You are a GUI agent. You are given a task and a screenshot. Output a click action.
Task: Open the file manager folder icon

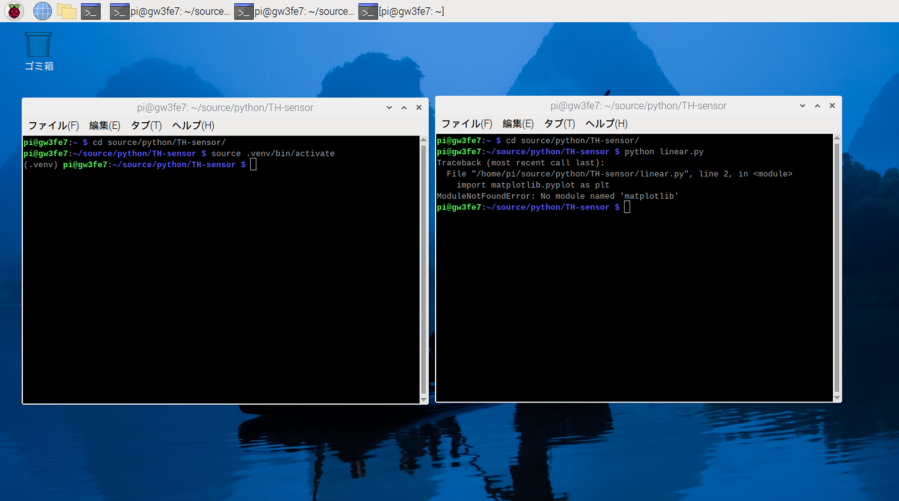[67, 11]
